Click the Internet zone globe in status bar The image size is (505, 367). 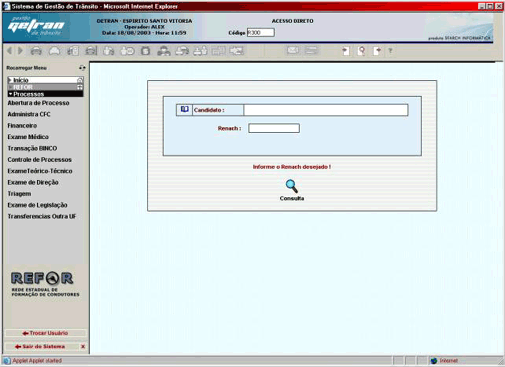click(x=434, y=361)
